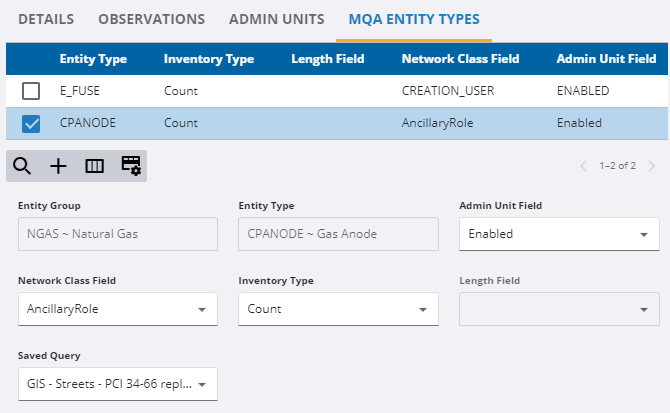The height and width of the screenshot is (413, 670).
Task: Sort by Entity Type column header
Action: tap(93, 59)
